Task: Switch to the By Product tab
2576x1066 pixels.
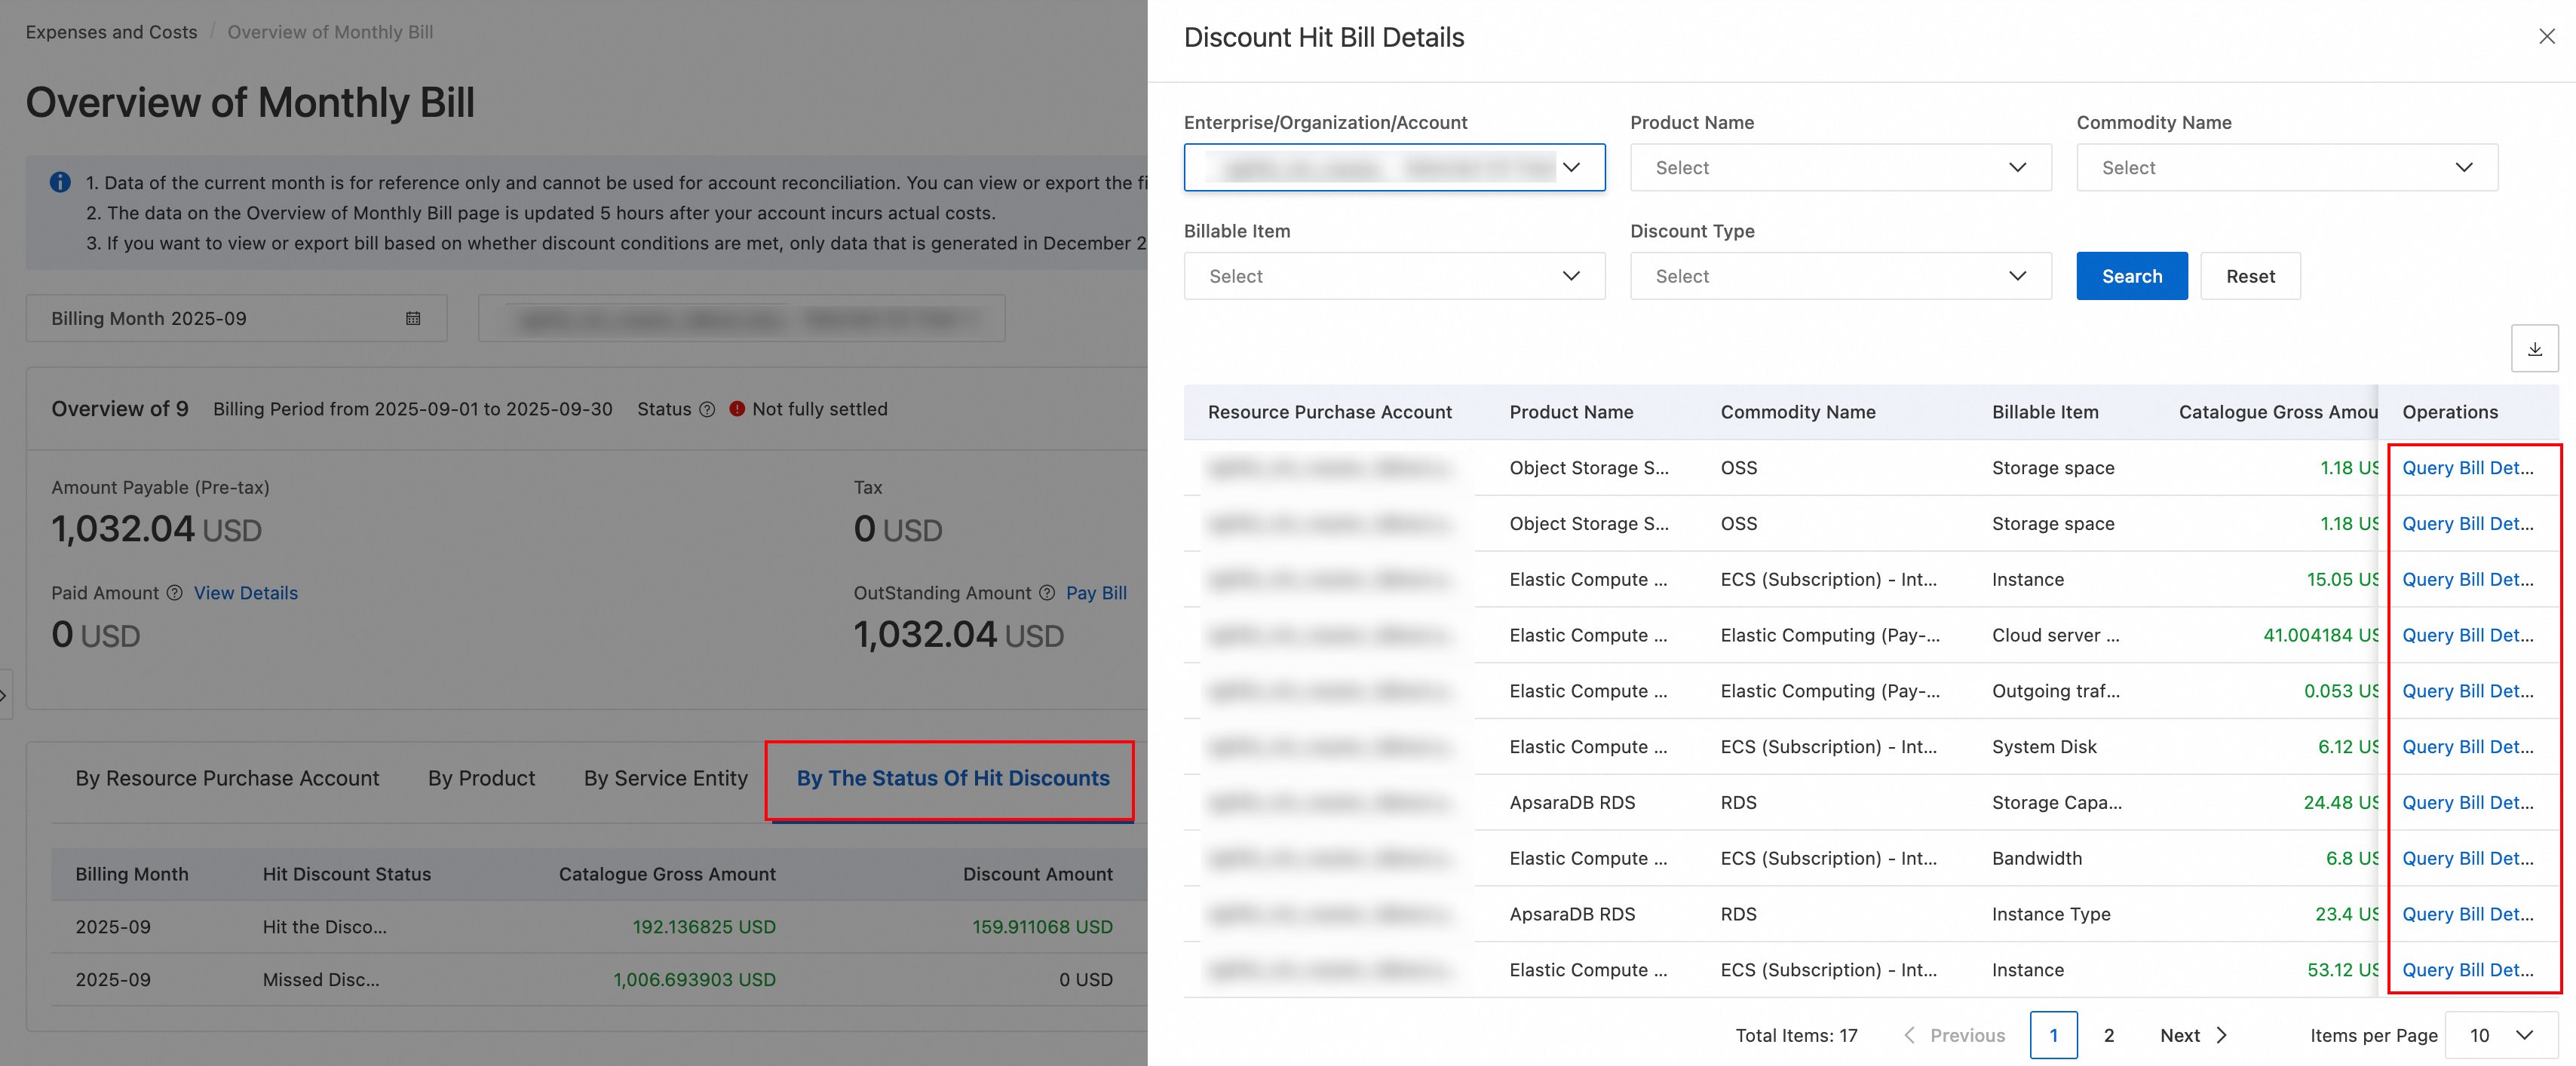Action: click(x=481, y=778)
